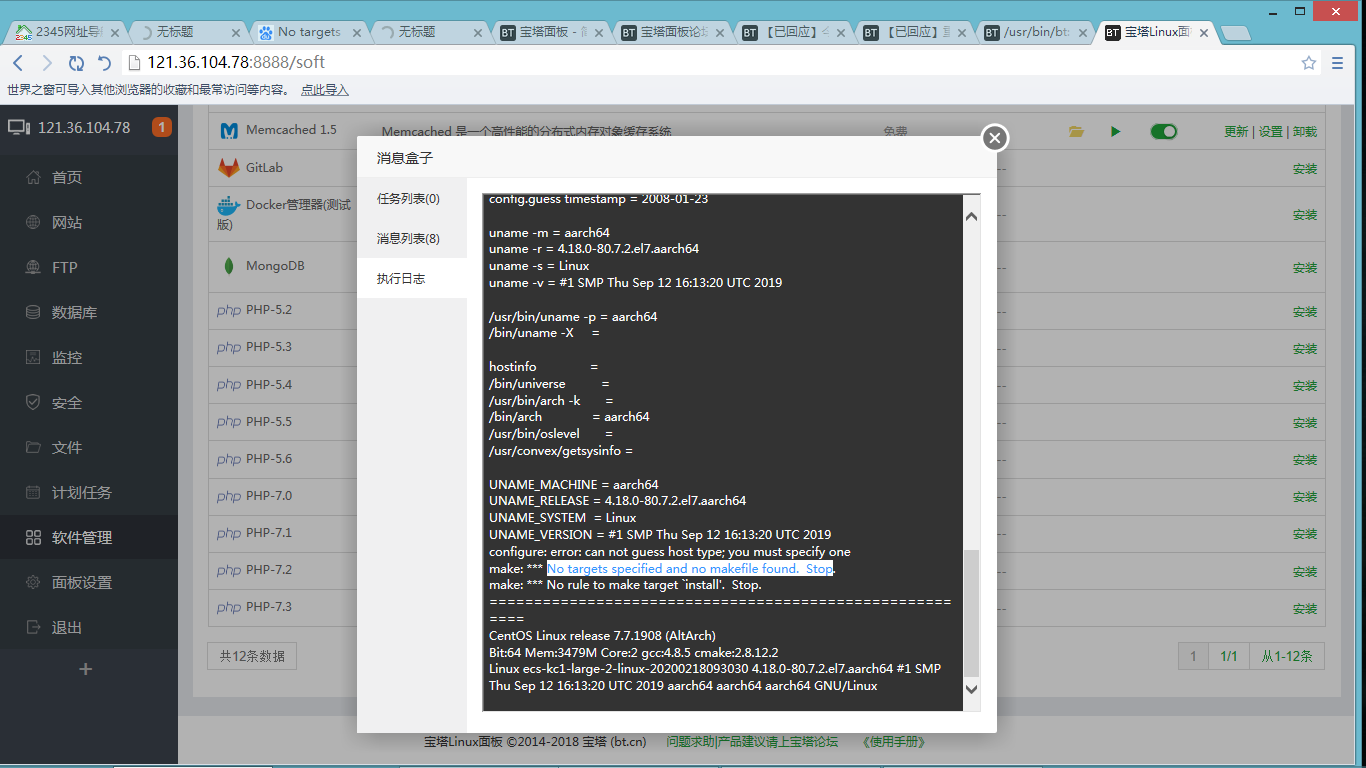Click the monitor icon beside 121.36.104.78

19,127
